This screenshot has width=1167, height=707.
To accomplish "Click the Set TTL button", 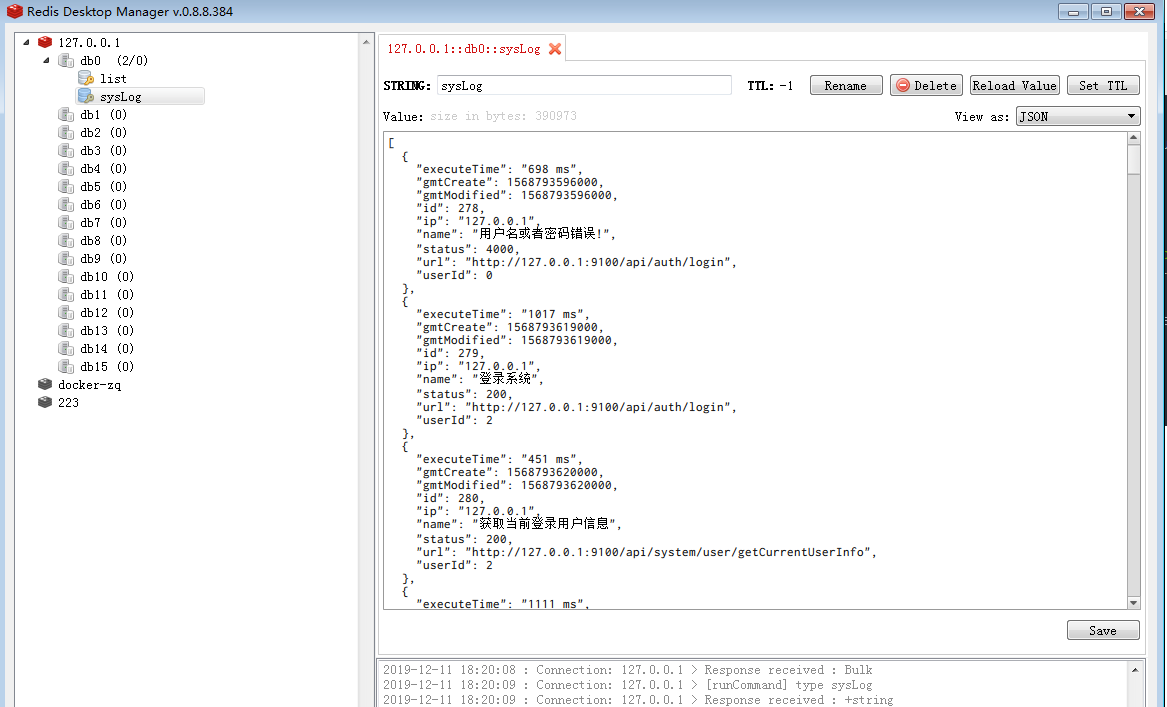I will [x=1103, y=86].
